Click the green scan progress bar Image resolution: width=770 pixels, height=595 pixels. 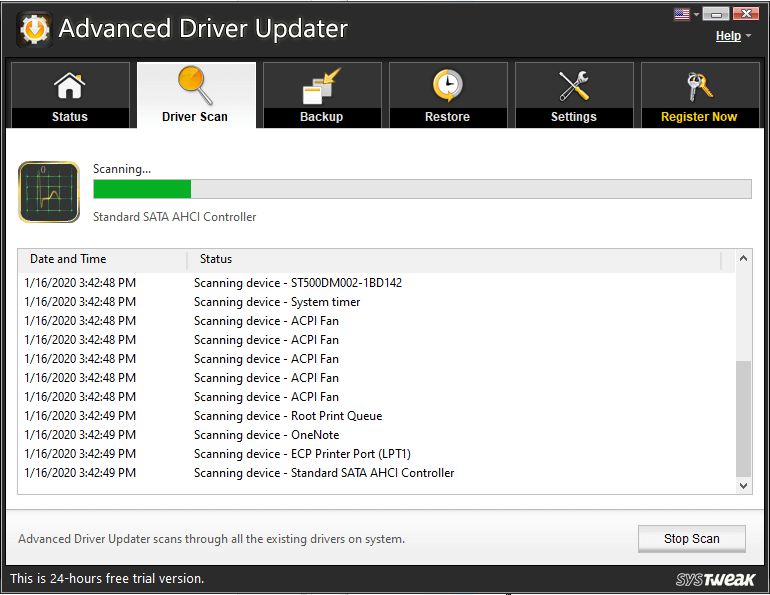[422, 189]
